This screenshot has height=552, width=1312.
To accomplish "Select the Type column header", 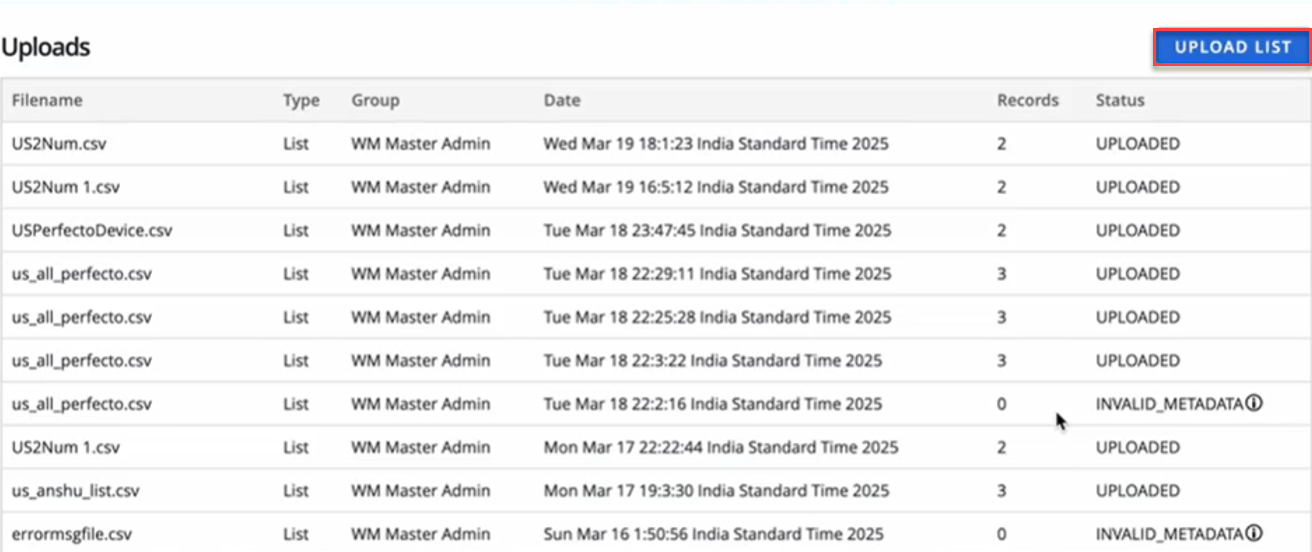I will 301,100.
